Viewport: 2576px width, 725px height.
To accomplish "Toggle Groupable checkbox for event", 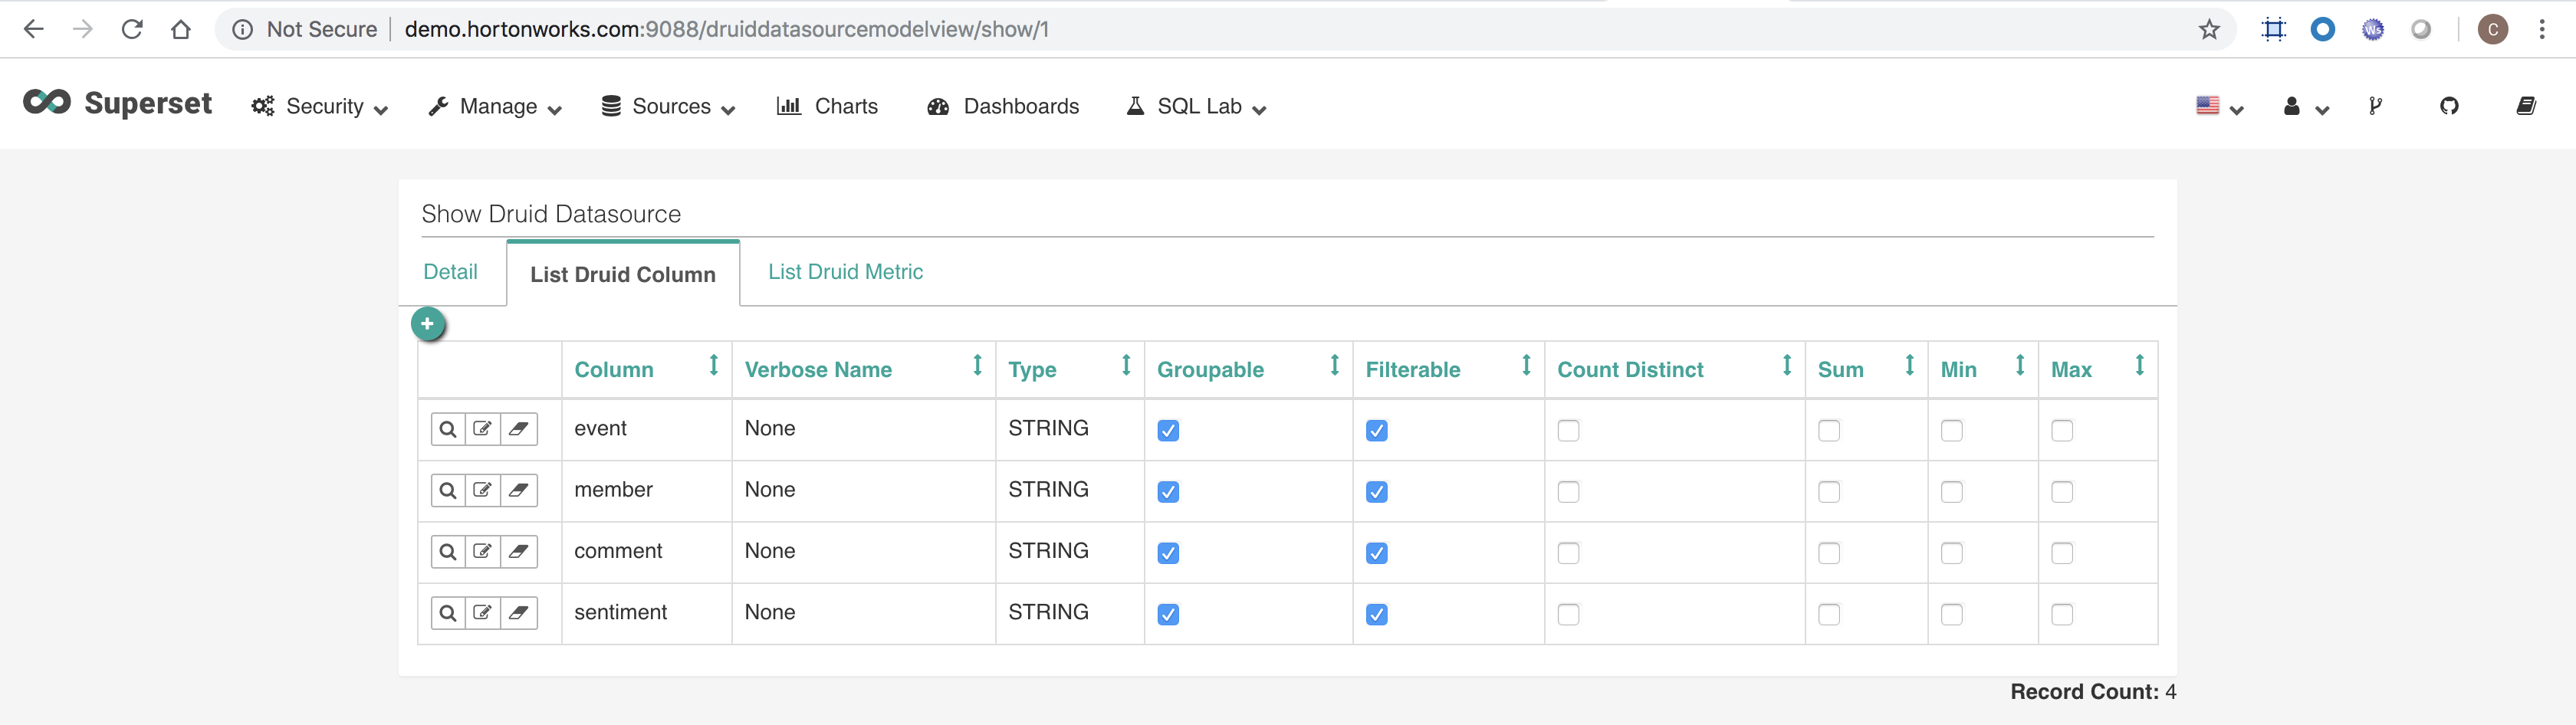I will 1168,431.
